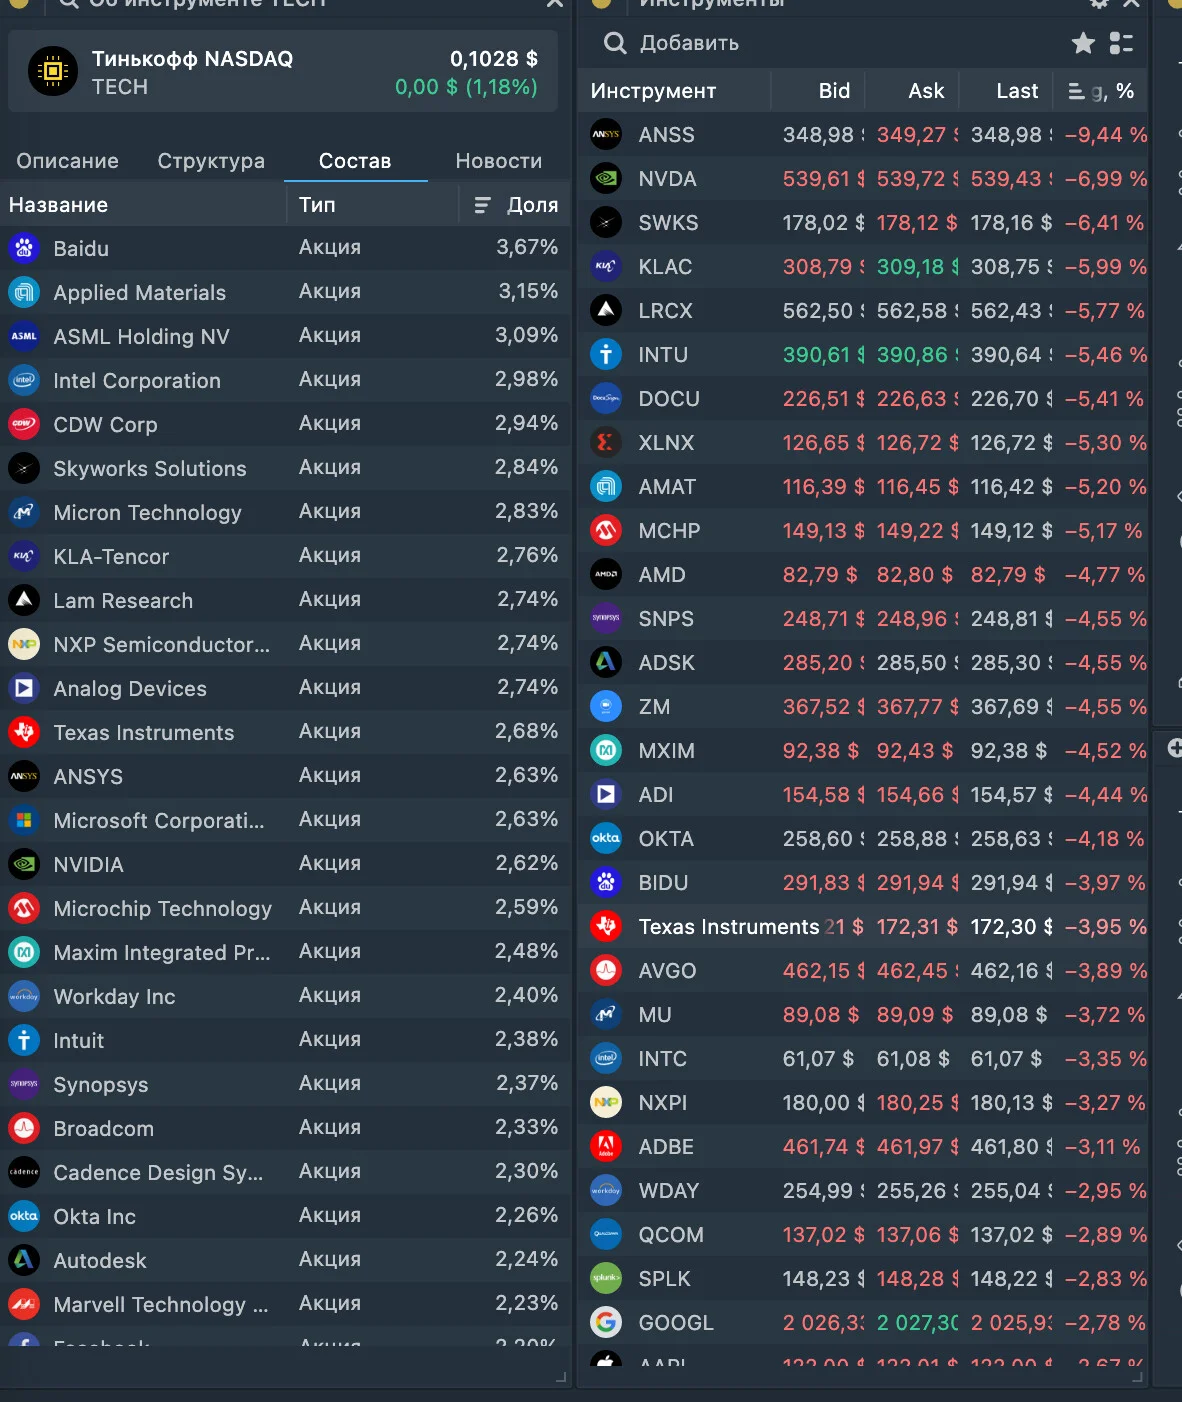Click the NVDA ticker logo in instruments

coord(606,178)
